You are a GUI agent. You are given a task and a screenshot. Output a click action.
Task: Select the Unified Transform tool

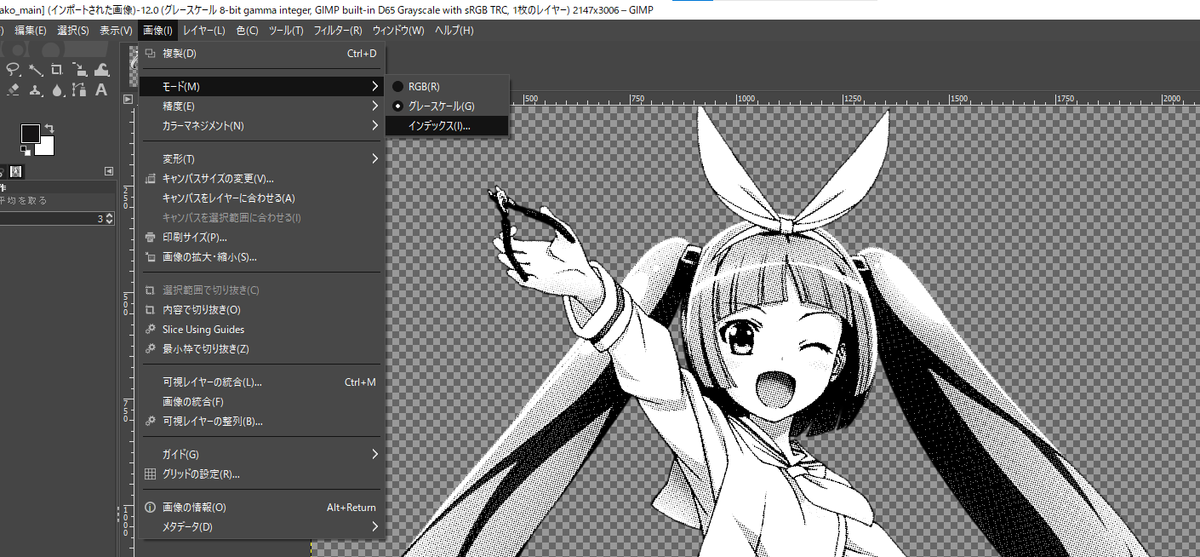point(79,70)
